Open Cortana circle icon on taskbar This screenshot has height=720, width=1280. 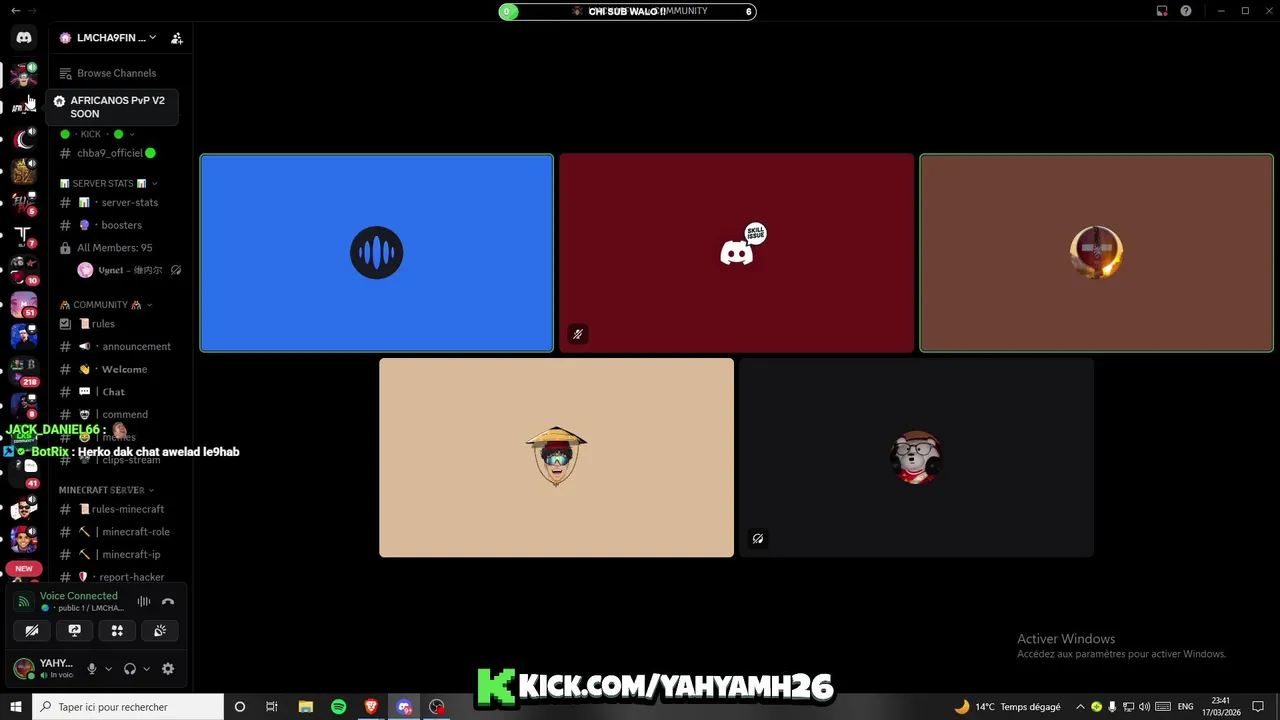[240, 707]
